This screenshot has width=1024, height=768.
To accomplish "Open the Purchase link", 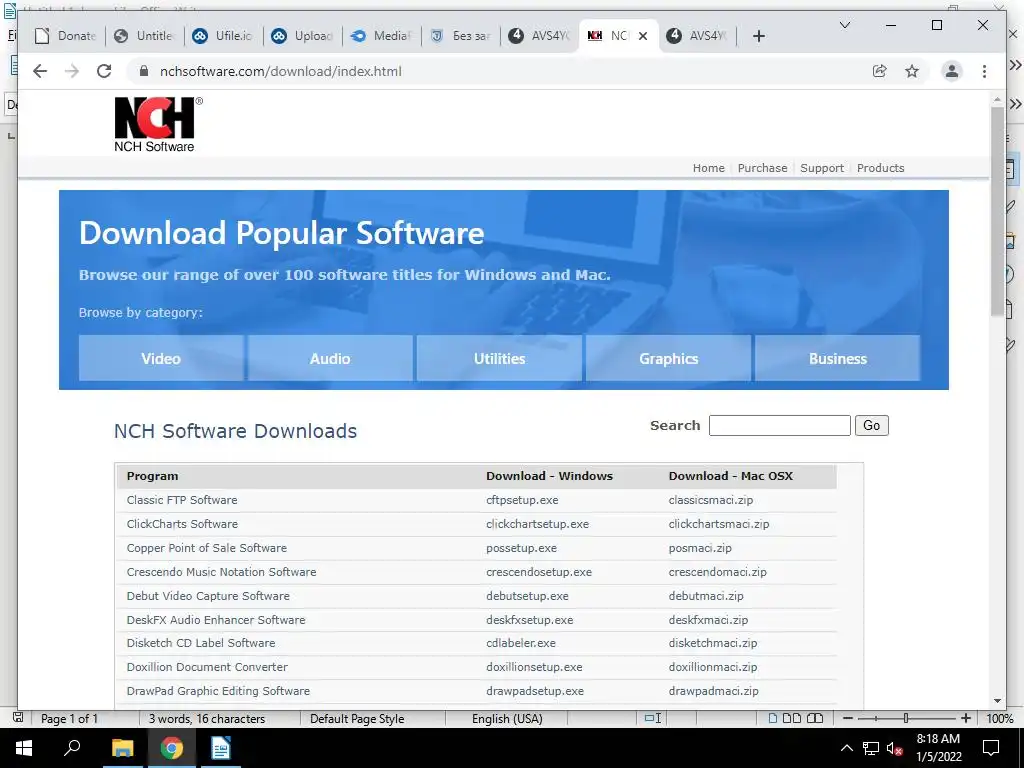I will (x=762, y=168).
